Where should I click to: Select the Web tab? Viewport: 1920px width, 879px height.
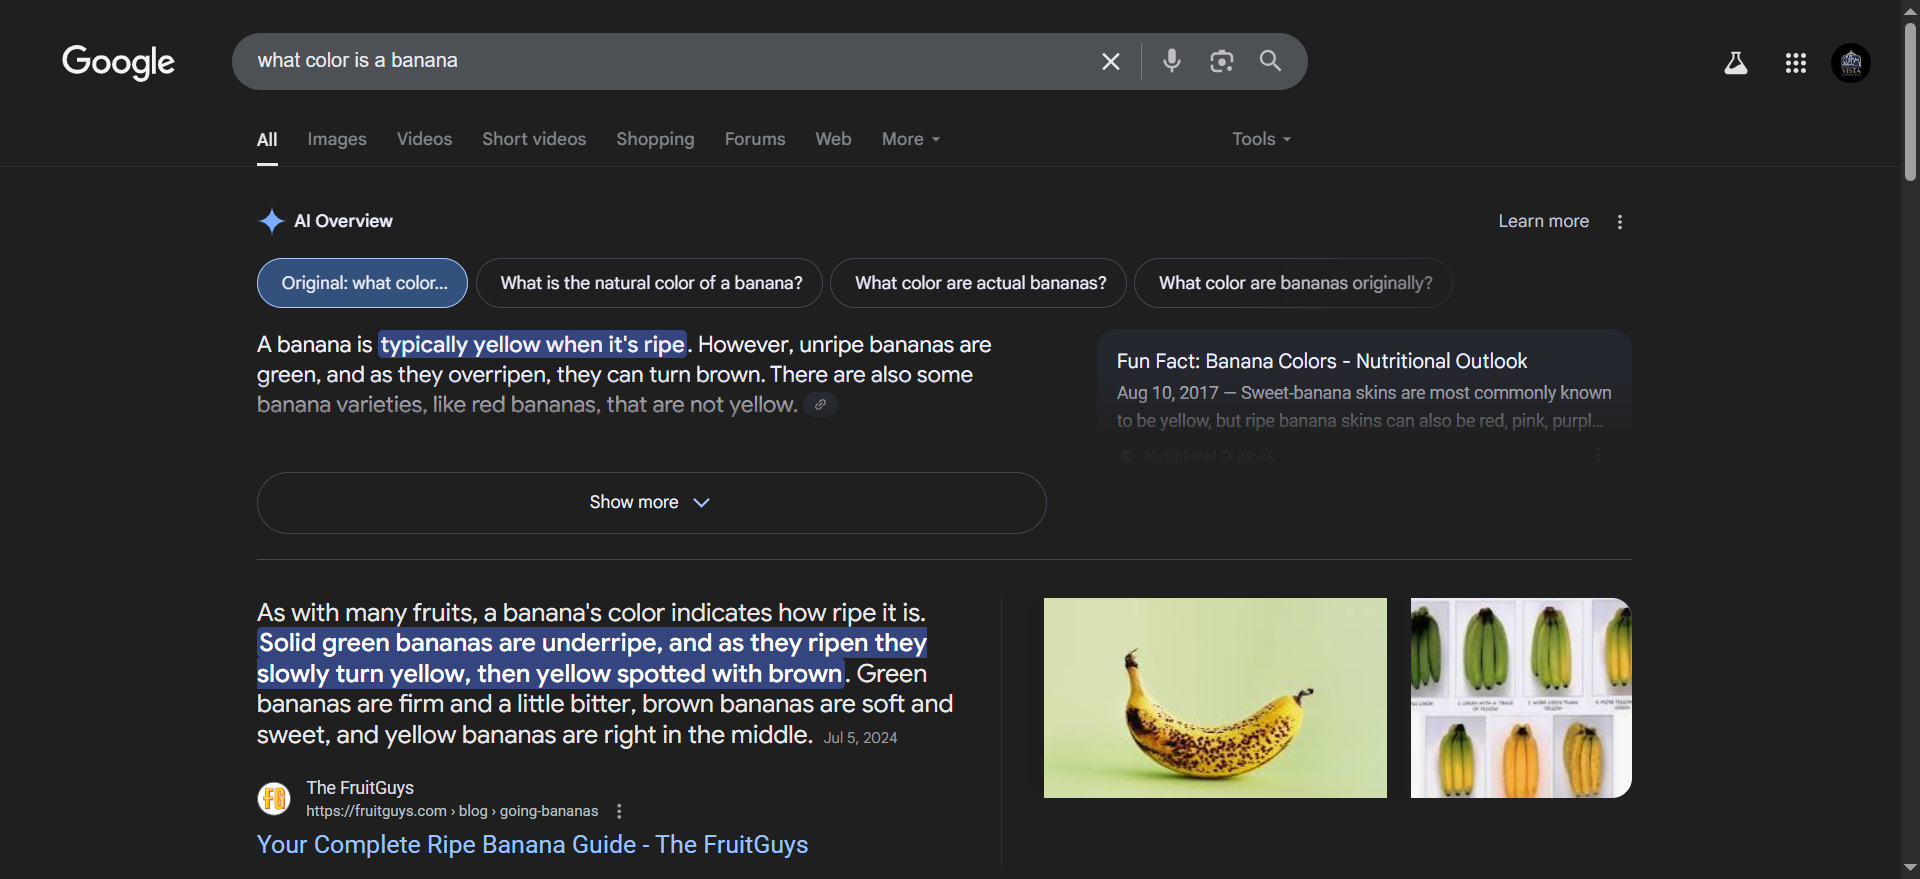pos(833,139)
